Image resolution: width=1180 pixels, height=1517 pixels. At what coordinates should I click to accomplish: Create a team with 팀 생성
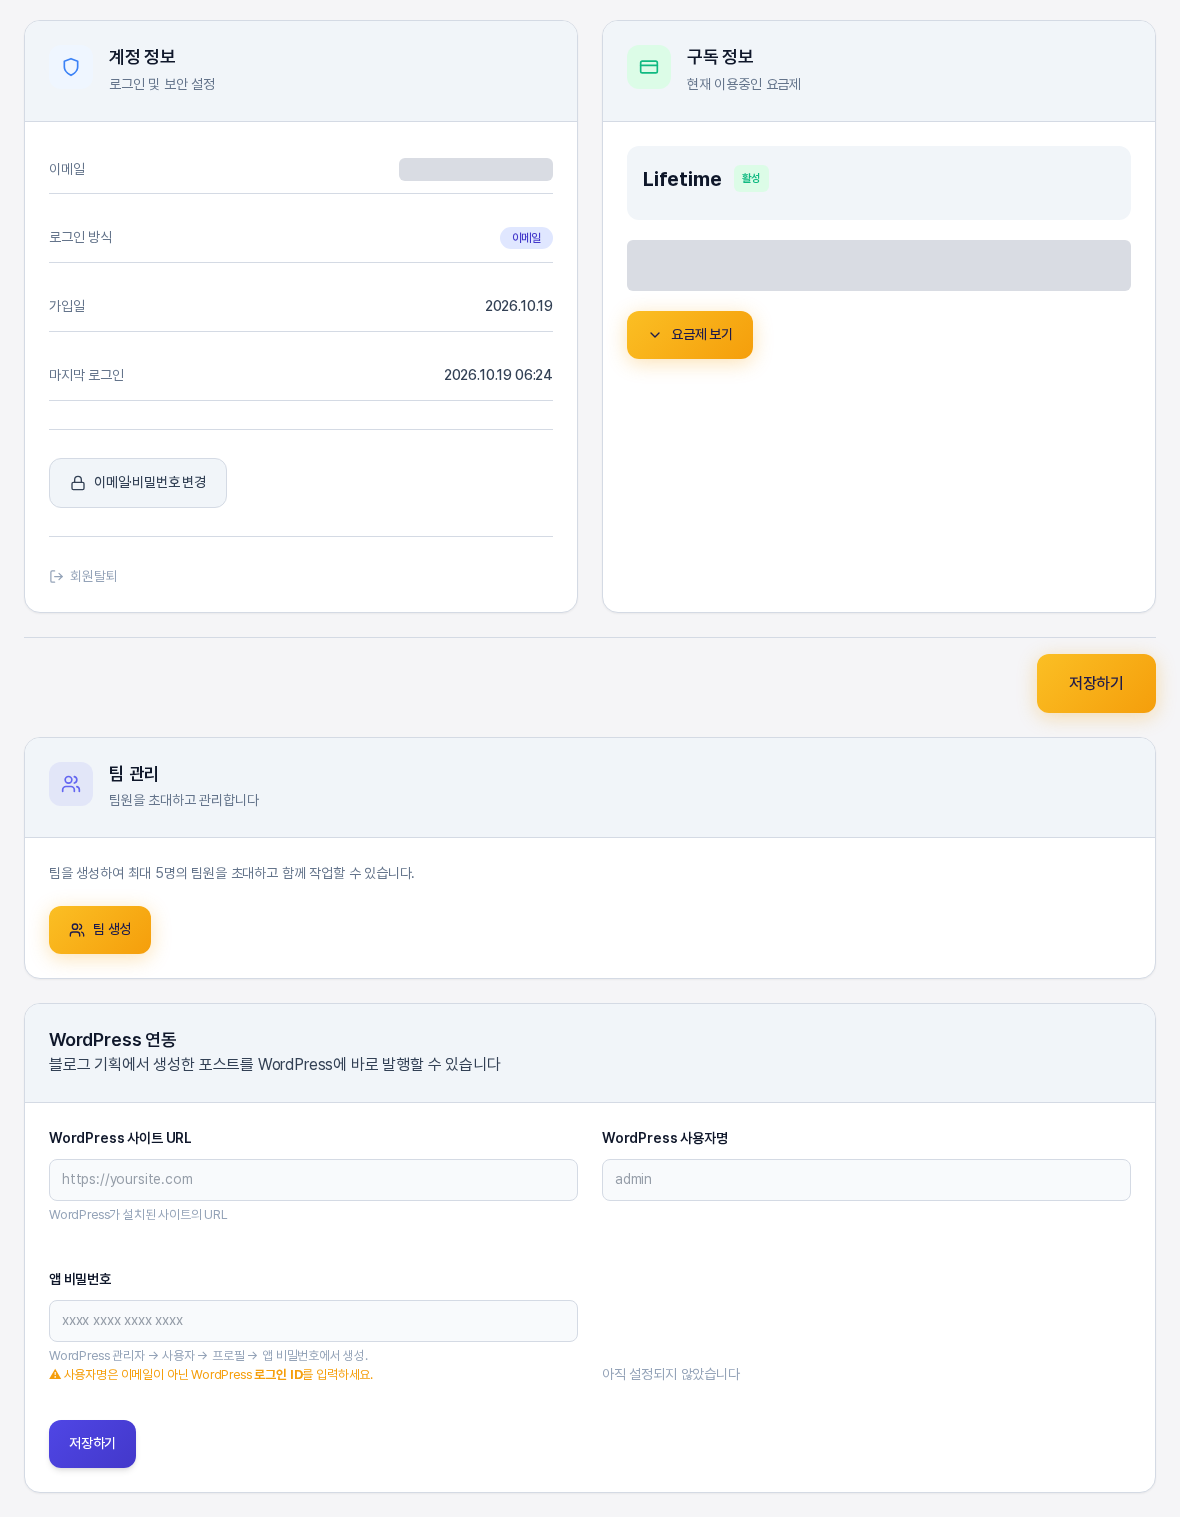100,930
